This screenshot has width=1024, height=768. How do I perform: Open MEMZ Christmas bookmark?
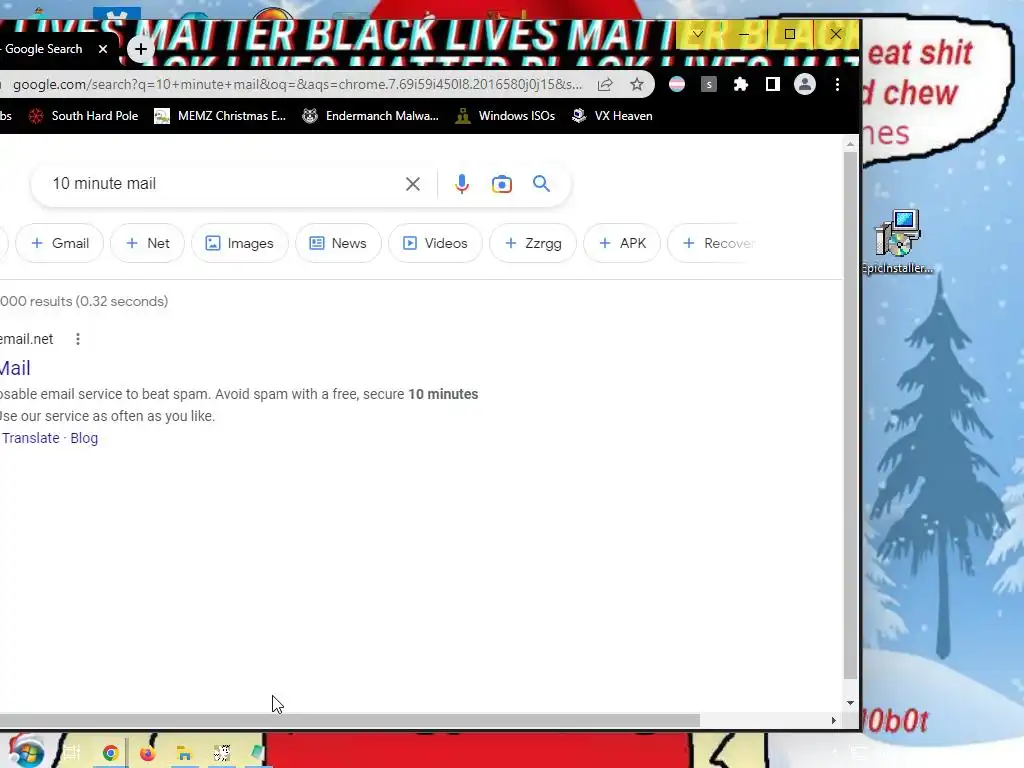pyautogui.click(x=220, y=116)
